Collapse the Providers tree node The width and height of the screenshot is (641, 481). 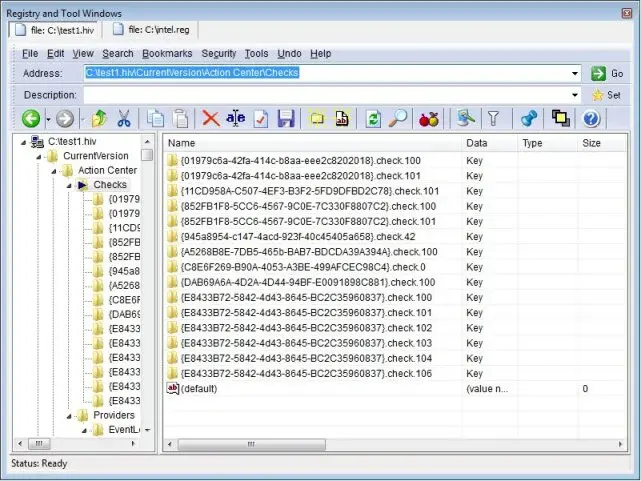[69, 416]
